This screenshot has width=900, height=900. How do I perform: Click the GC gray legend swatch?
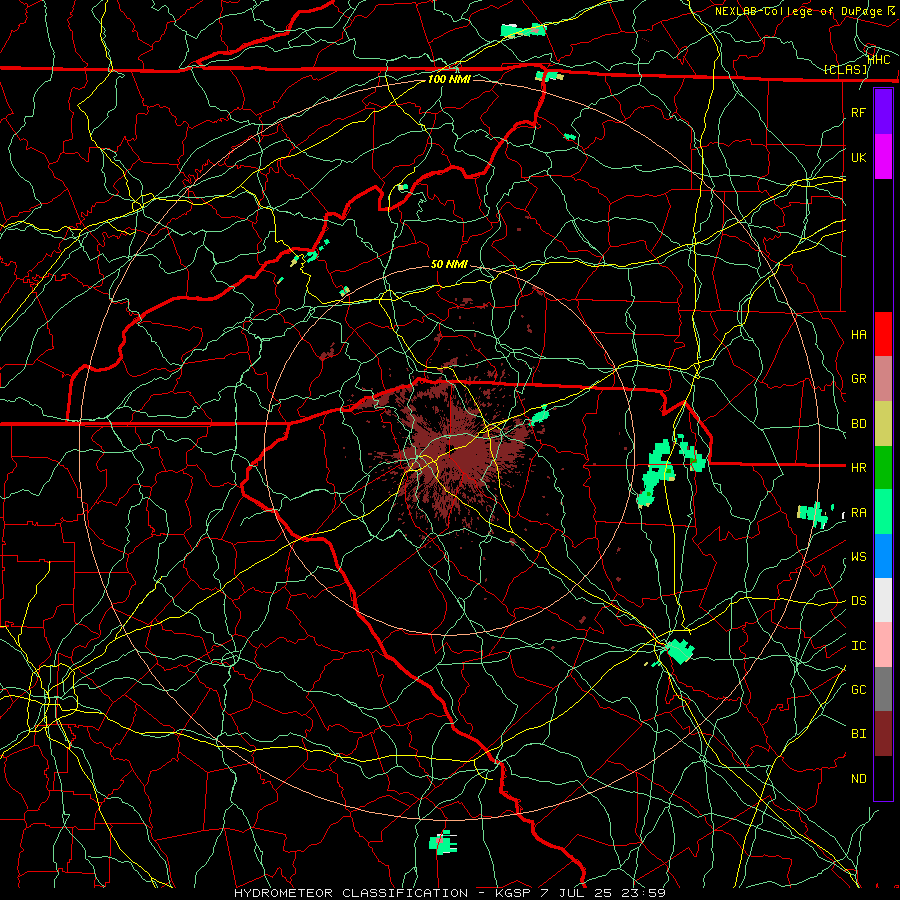[x=883, y=689]
